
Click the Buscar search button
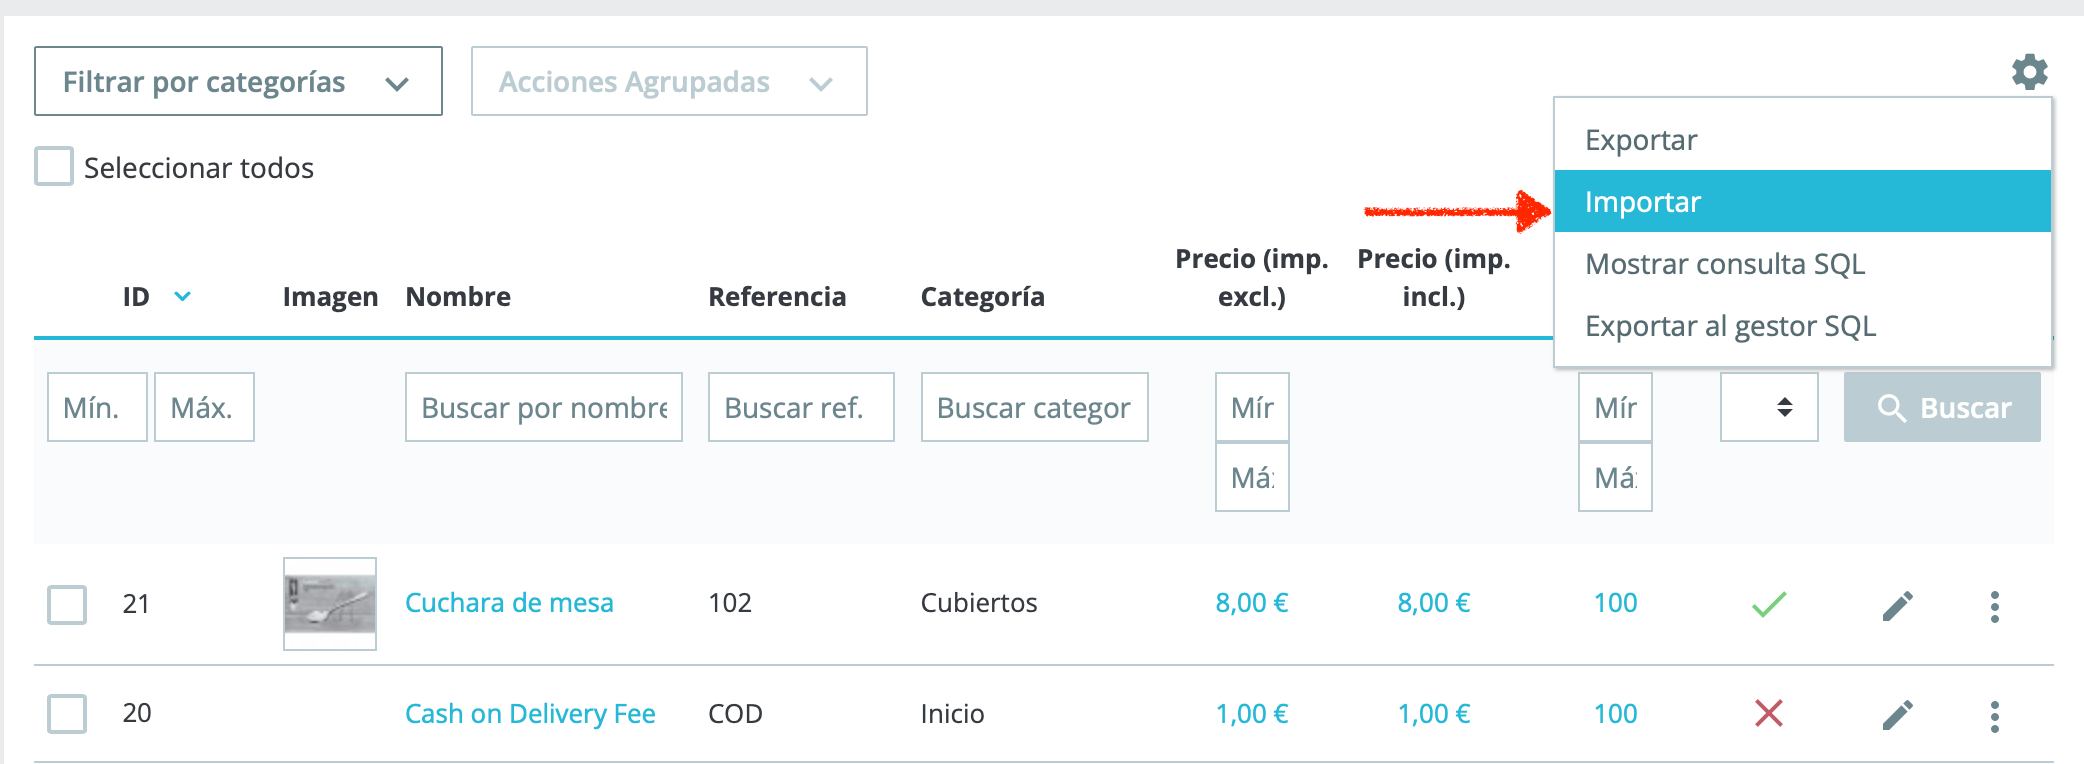[x=1942, y=407]
